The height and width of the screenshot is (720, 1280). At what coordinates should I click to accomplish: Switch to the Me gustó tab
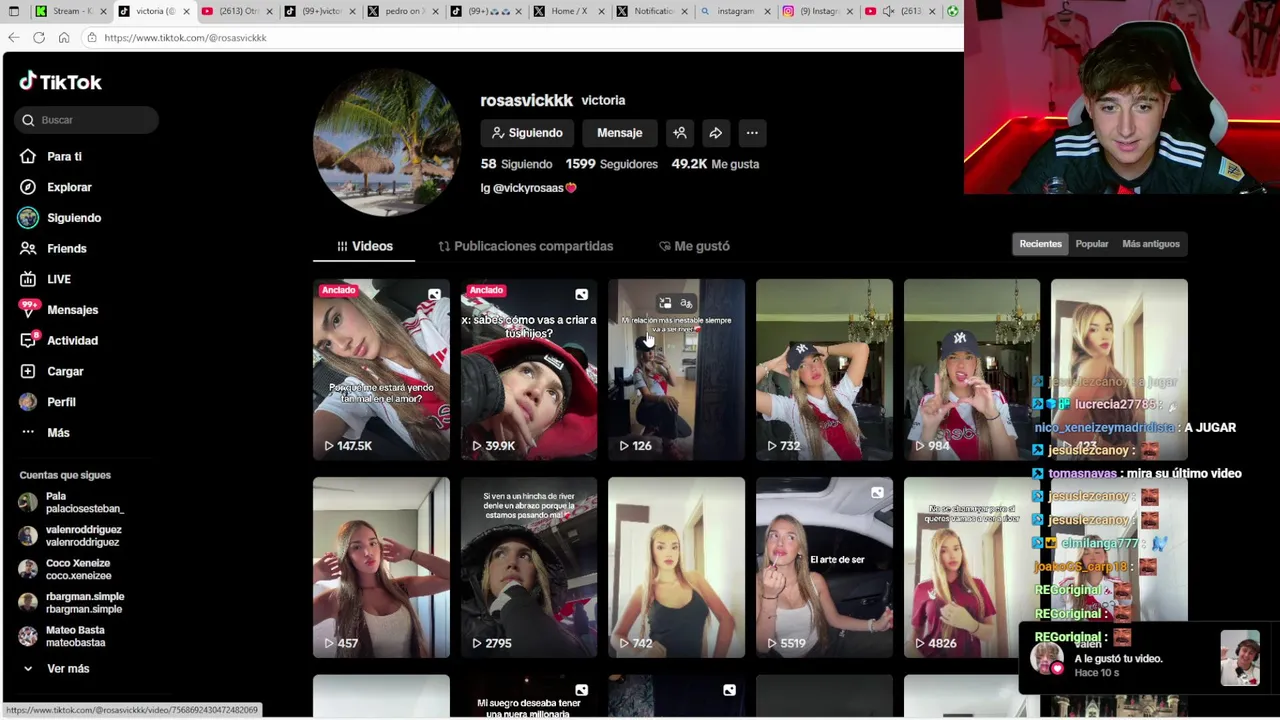point(694,246)
